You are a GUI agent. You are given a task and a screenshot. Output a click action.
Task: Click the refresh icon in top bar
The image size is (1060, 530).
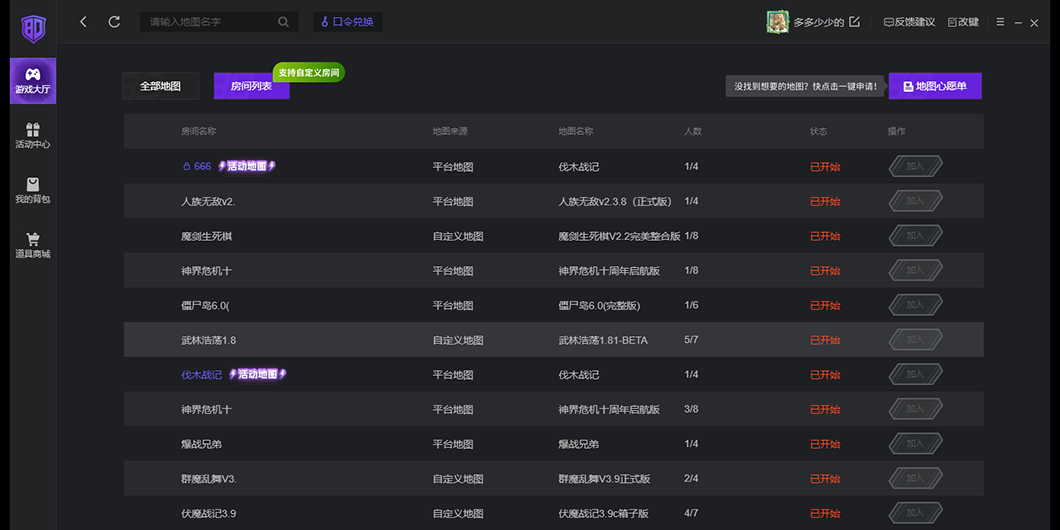point(114,22)
